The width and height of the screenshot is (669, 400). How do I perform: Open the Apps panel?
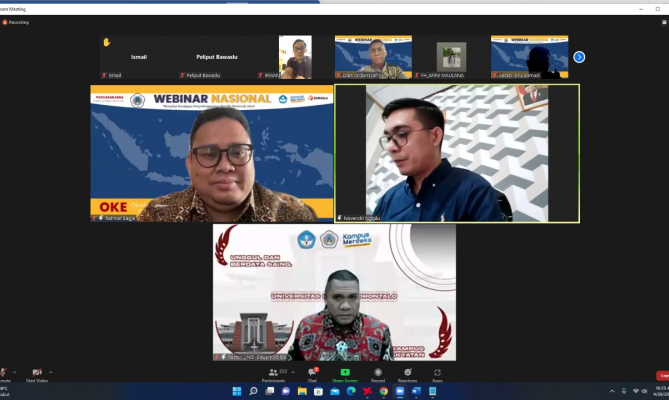coord(437,373)
